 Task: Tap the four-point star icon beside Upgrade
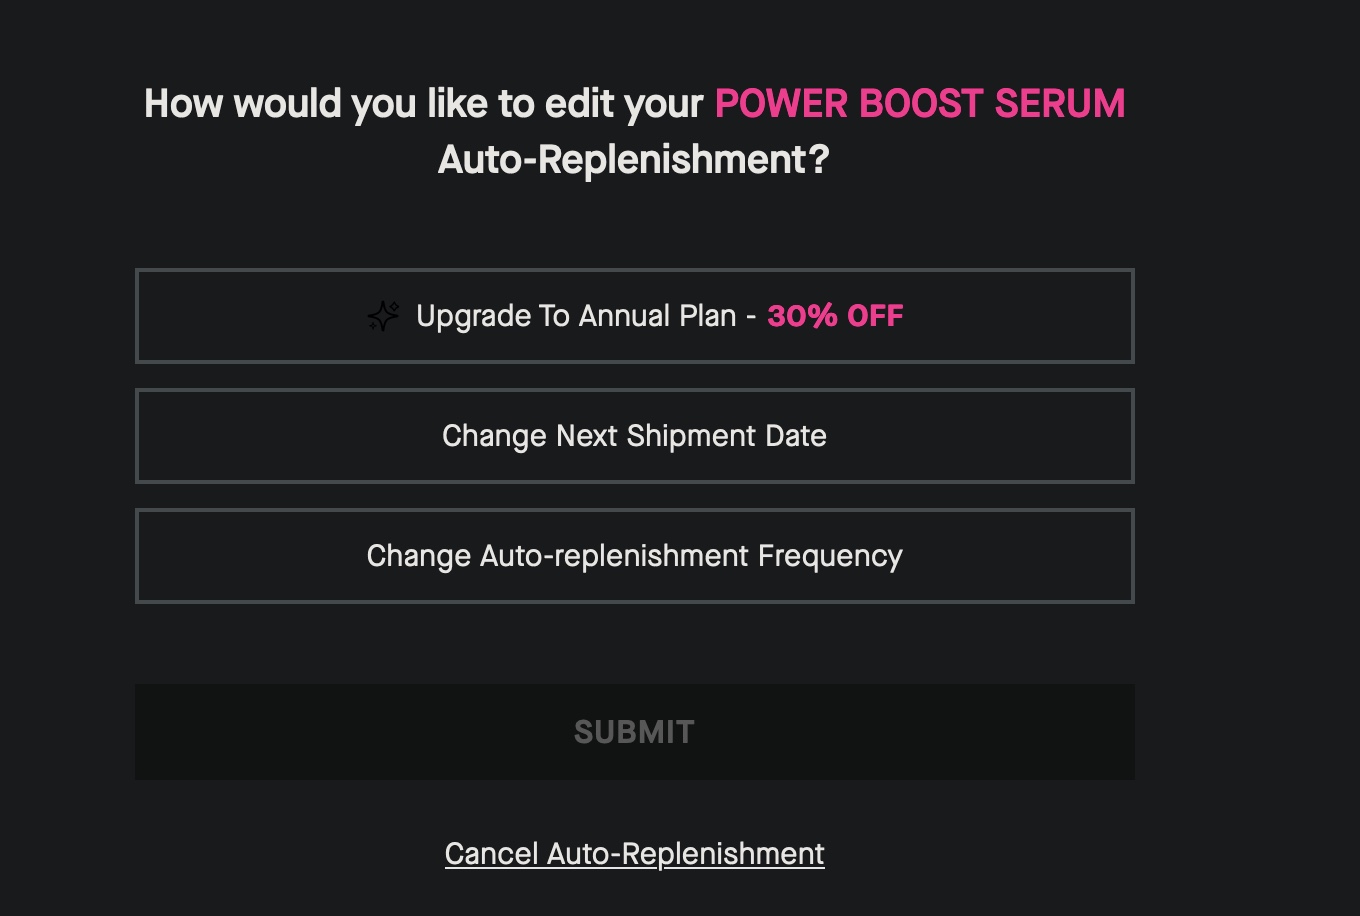383,316
